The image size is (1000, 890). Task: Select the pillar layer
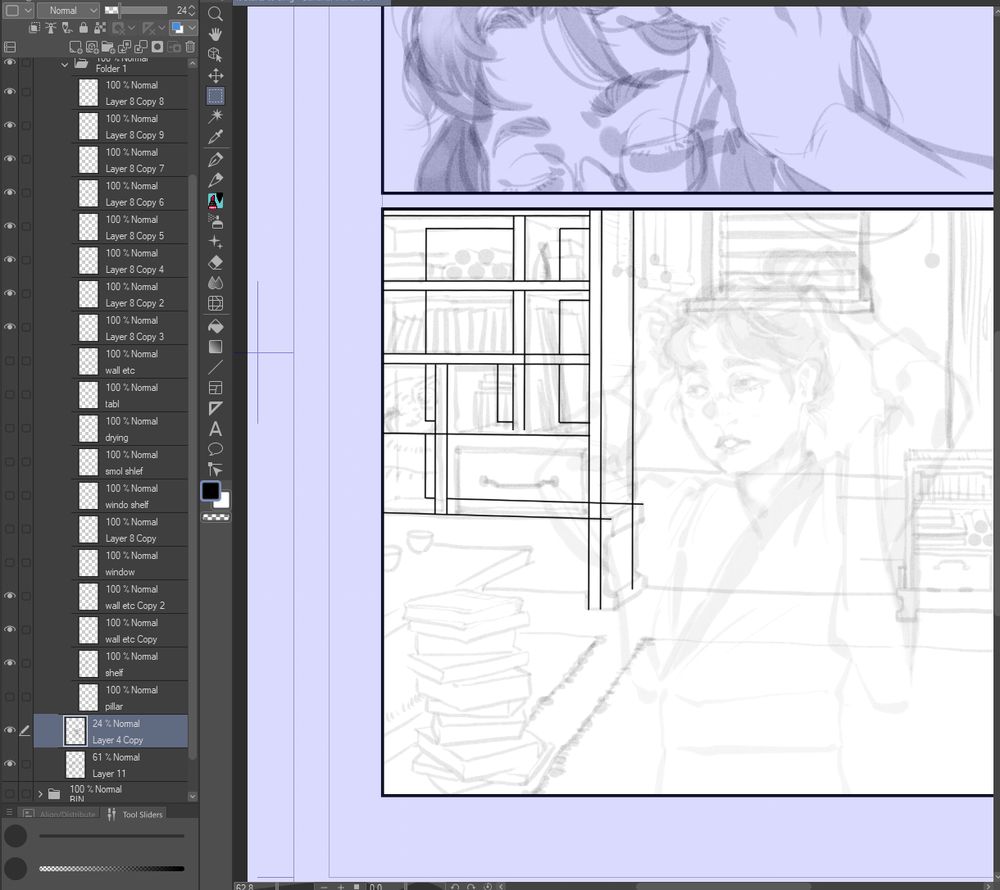click(x=130, y=697)
